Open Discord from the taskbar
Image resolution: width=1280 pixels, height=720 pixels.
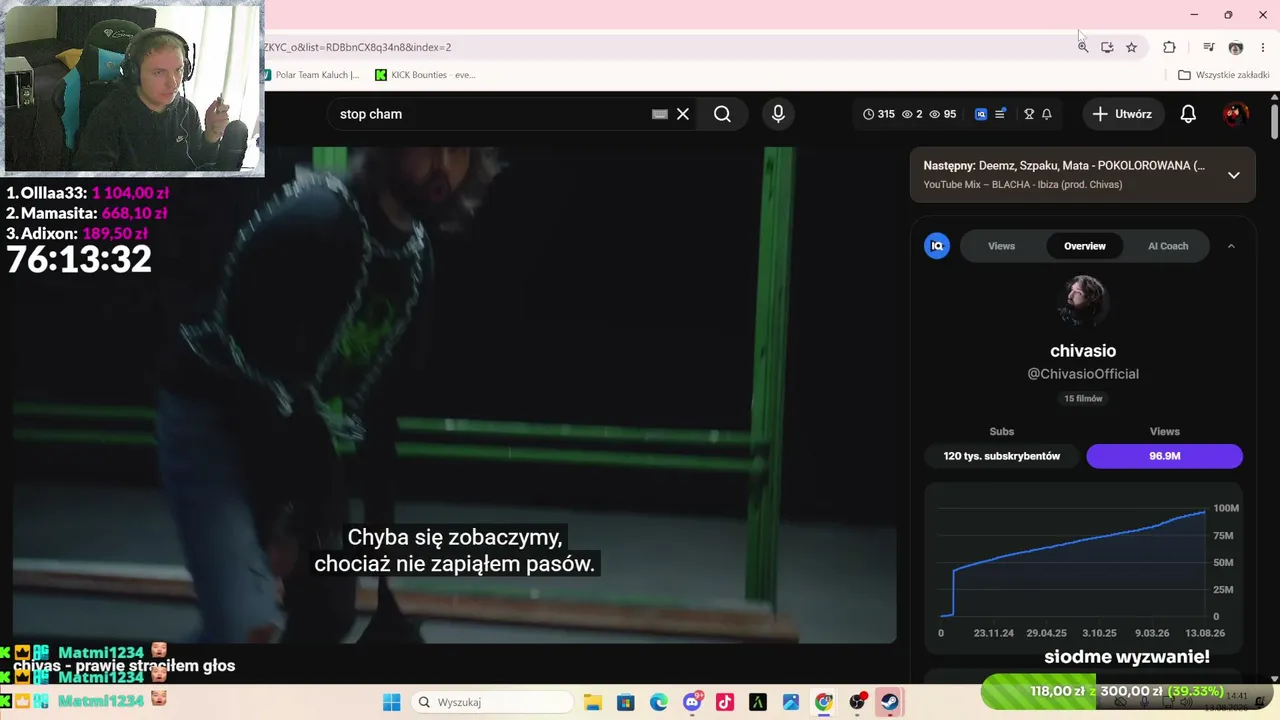(691, 702)
